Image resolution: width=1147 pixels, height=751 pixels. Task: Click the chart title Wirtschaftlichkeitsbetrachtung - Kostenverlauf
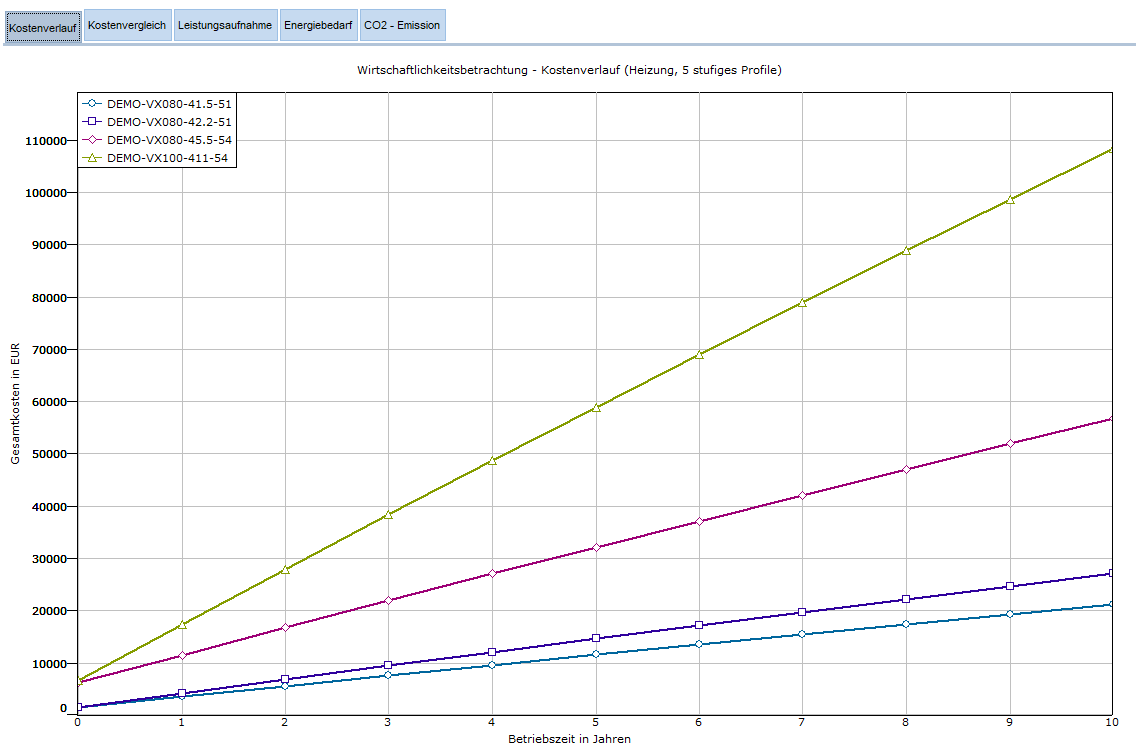point(568,70)
